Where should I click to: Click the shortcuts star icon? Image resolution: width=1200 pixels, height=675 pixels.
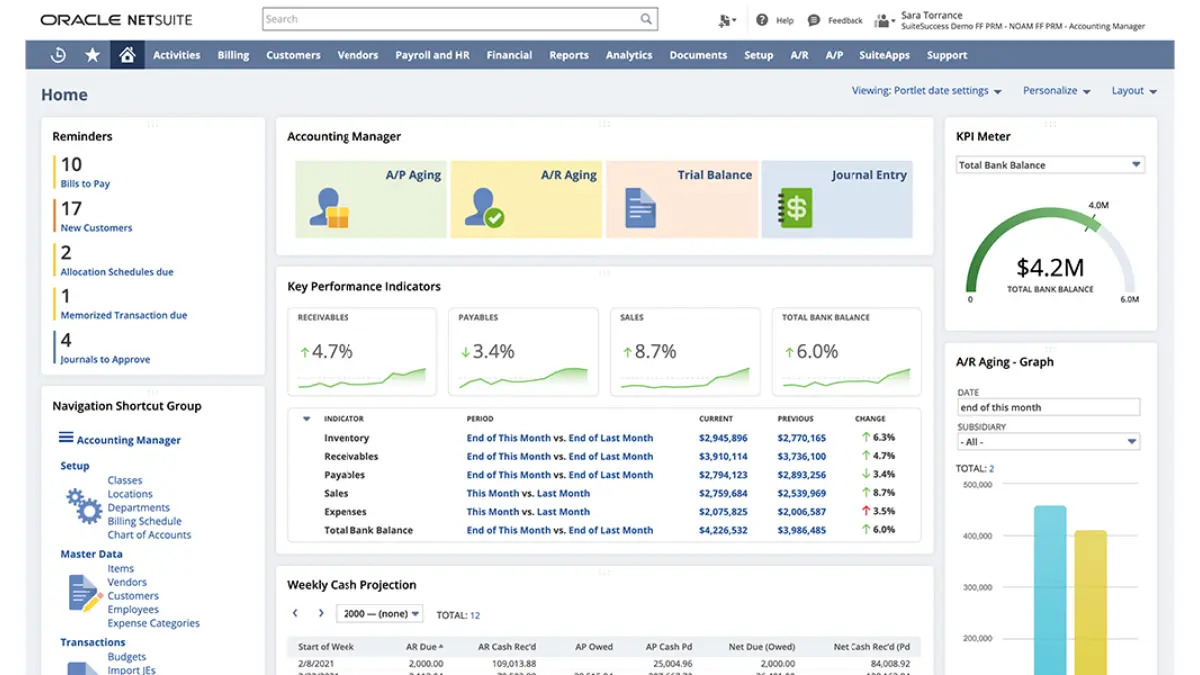(x=92, y=55)
